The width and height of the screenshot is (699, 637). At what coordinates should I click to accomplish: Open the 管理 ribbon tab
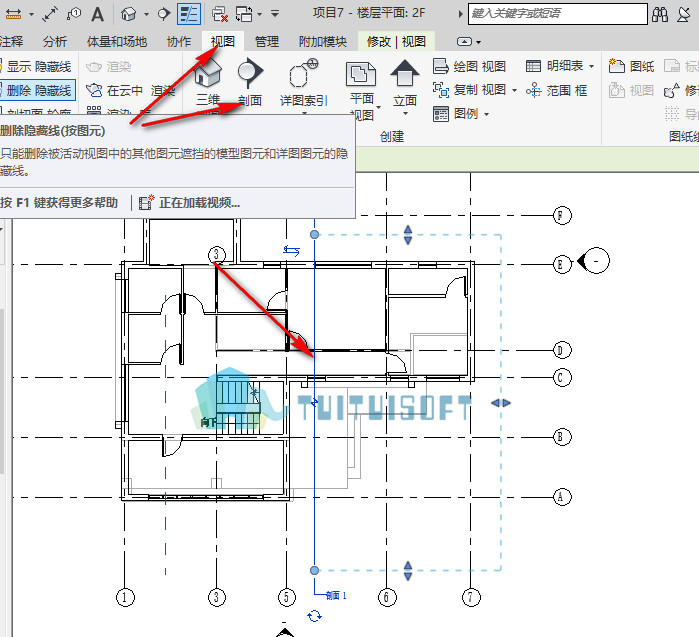point(267,42)
